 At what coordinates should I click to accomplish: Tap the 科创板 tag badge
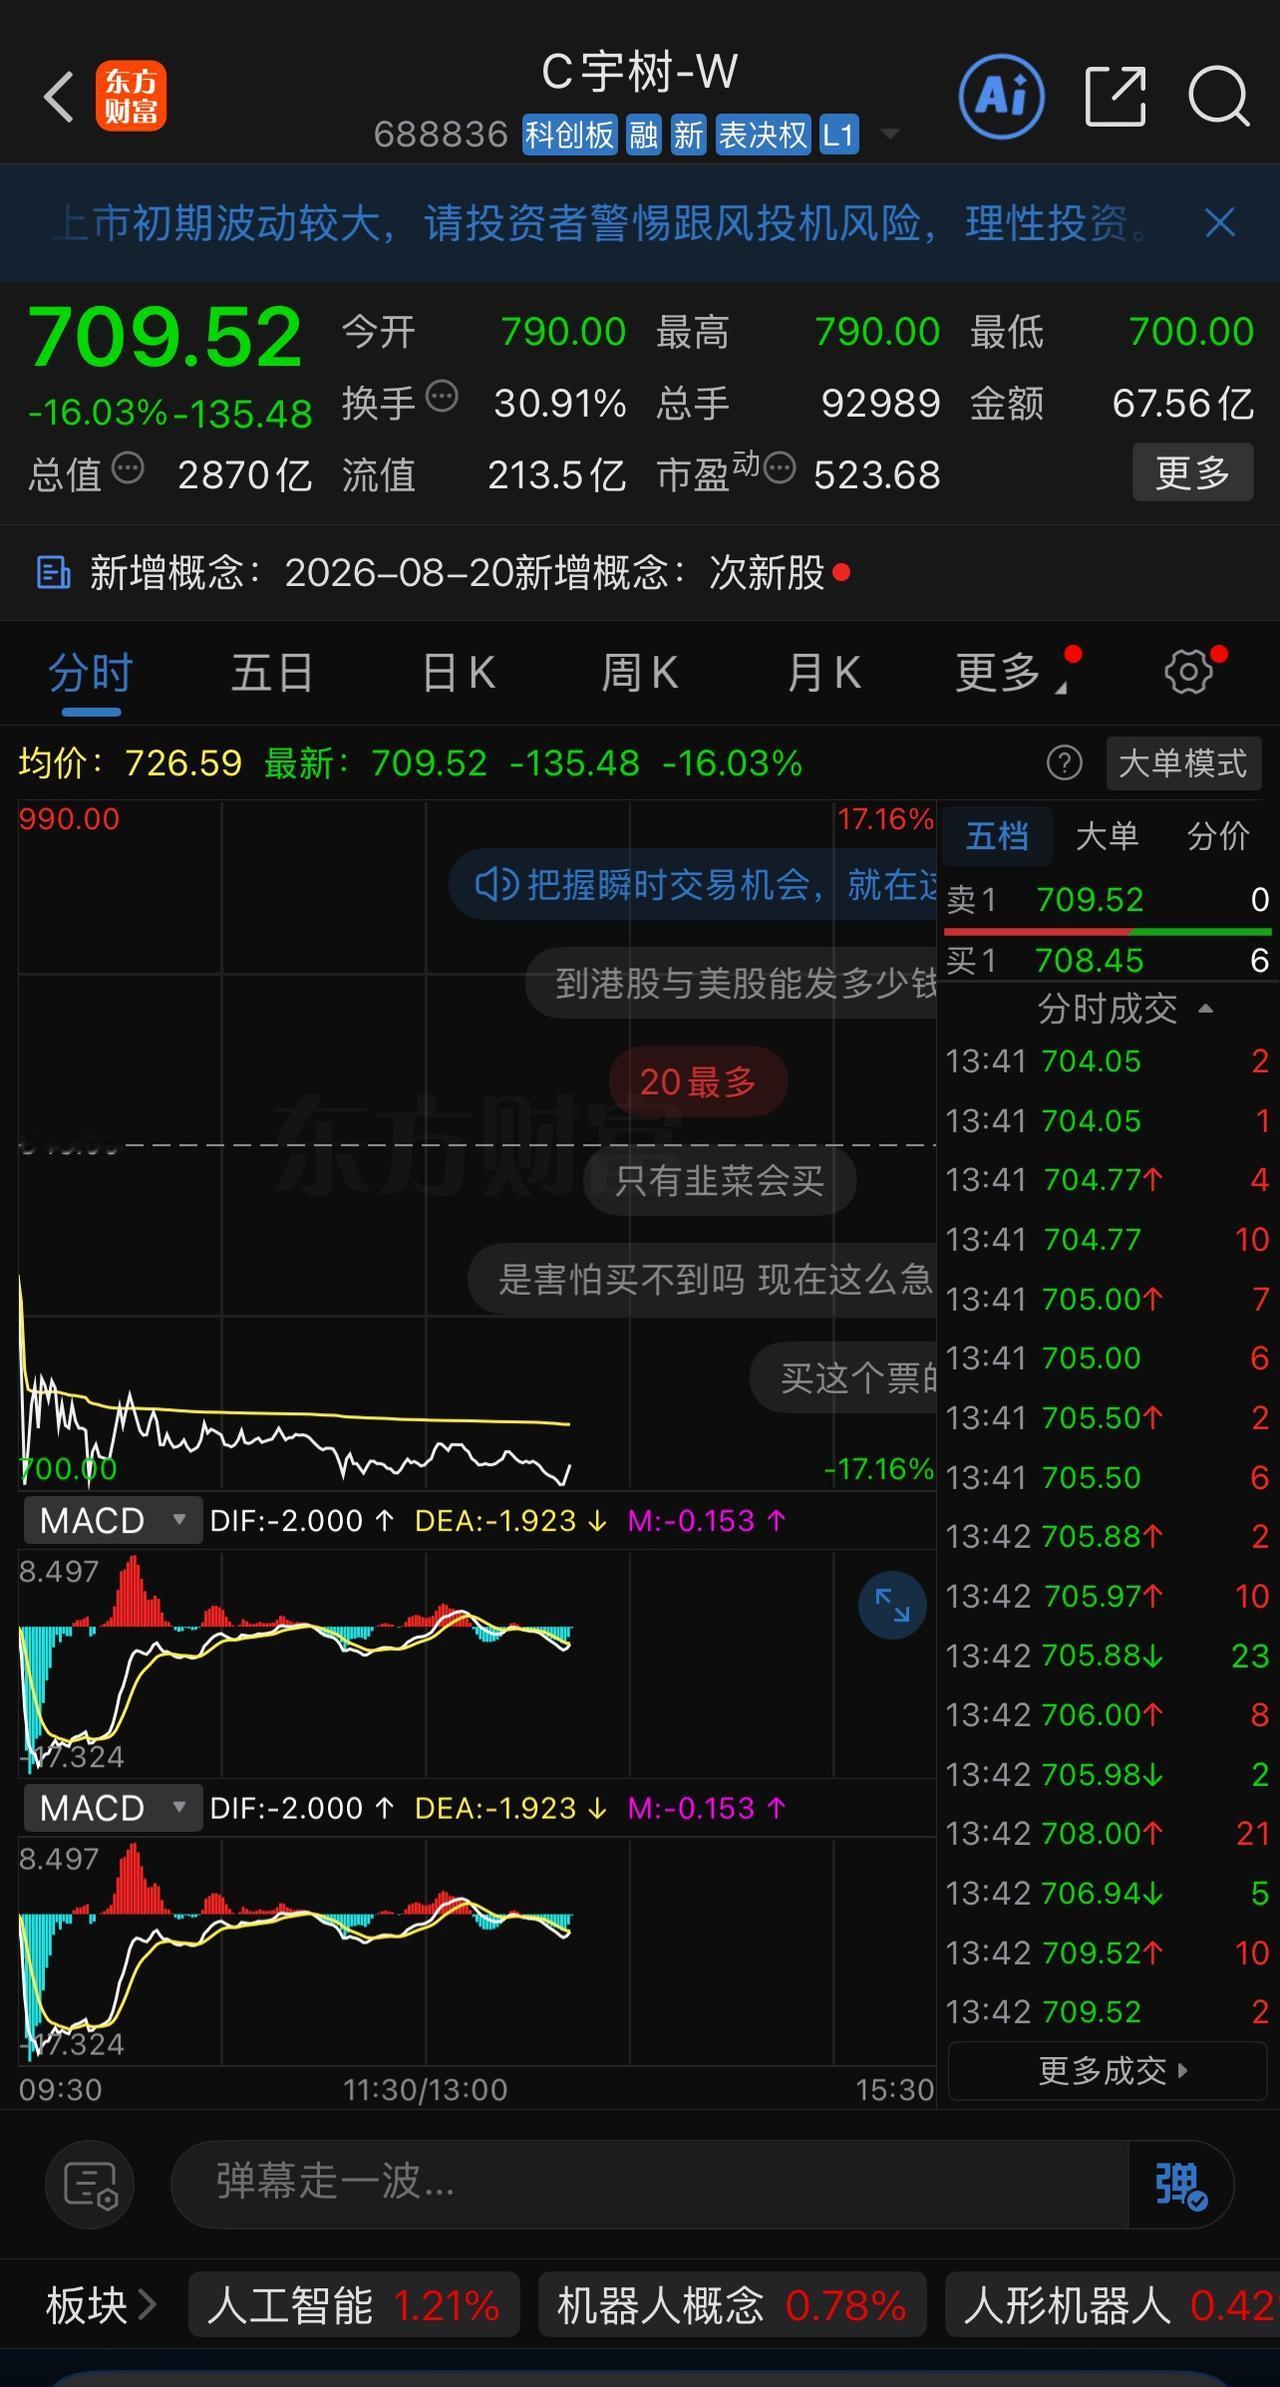[x=570, y=134]
